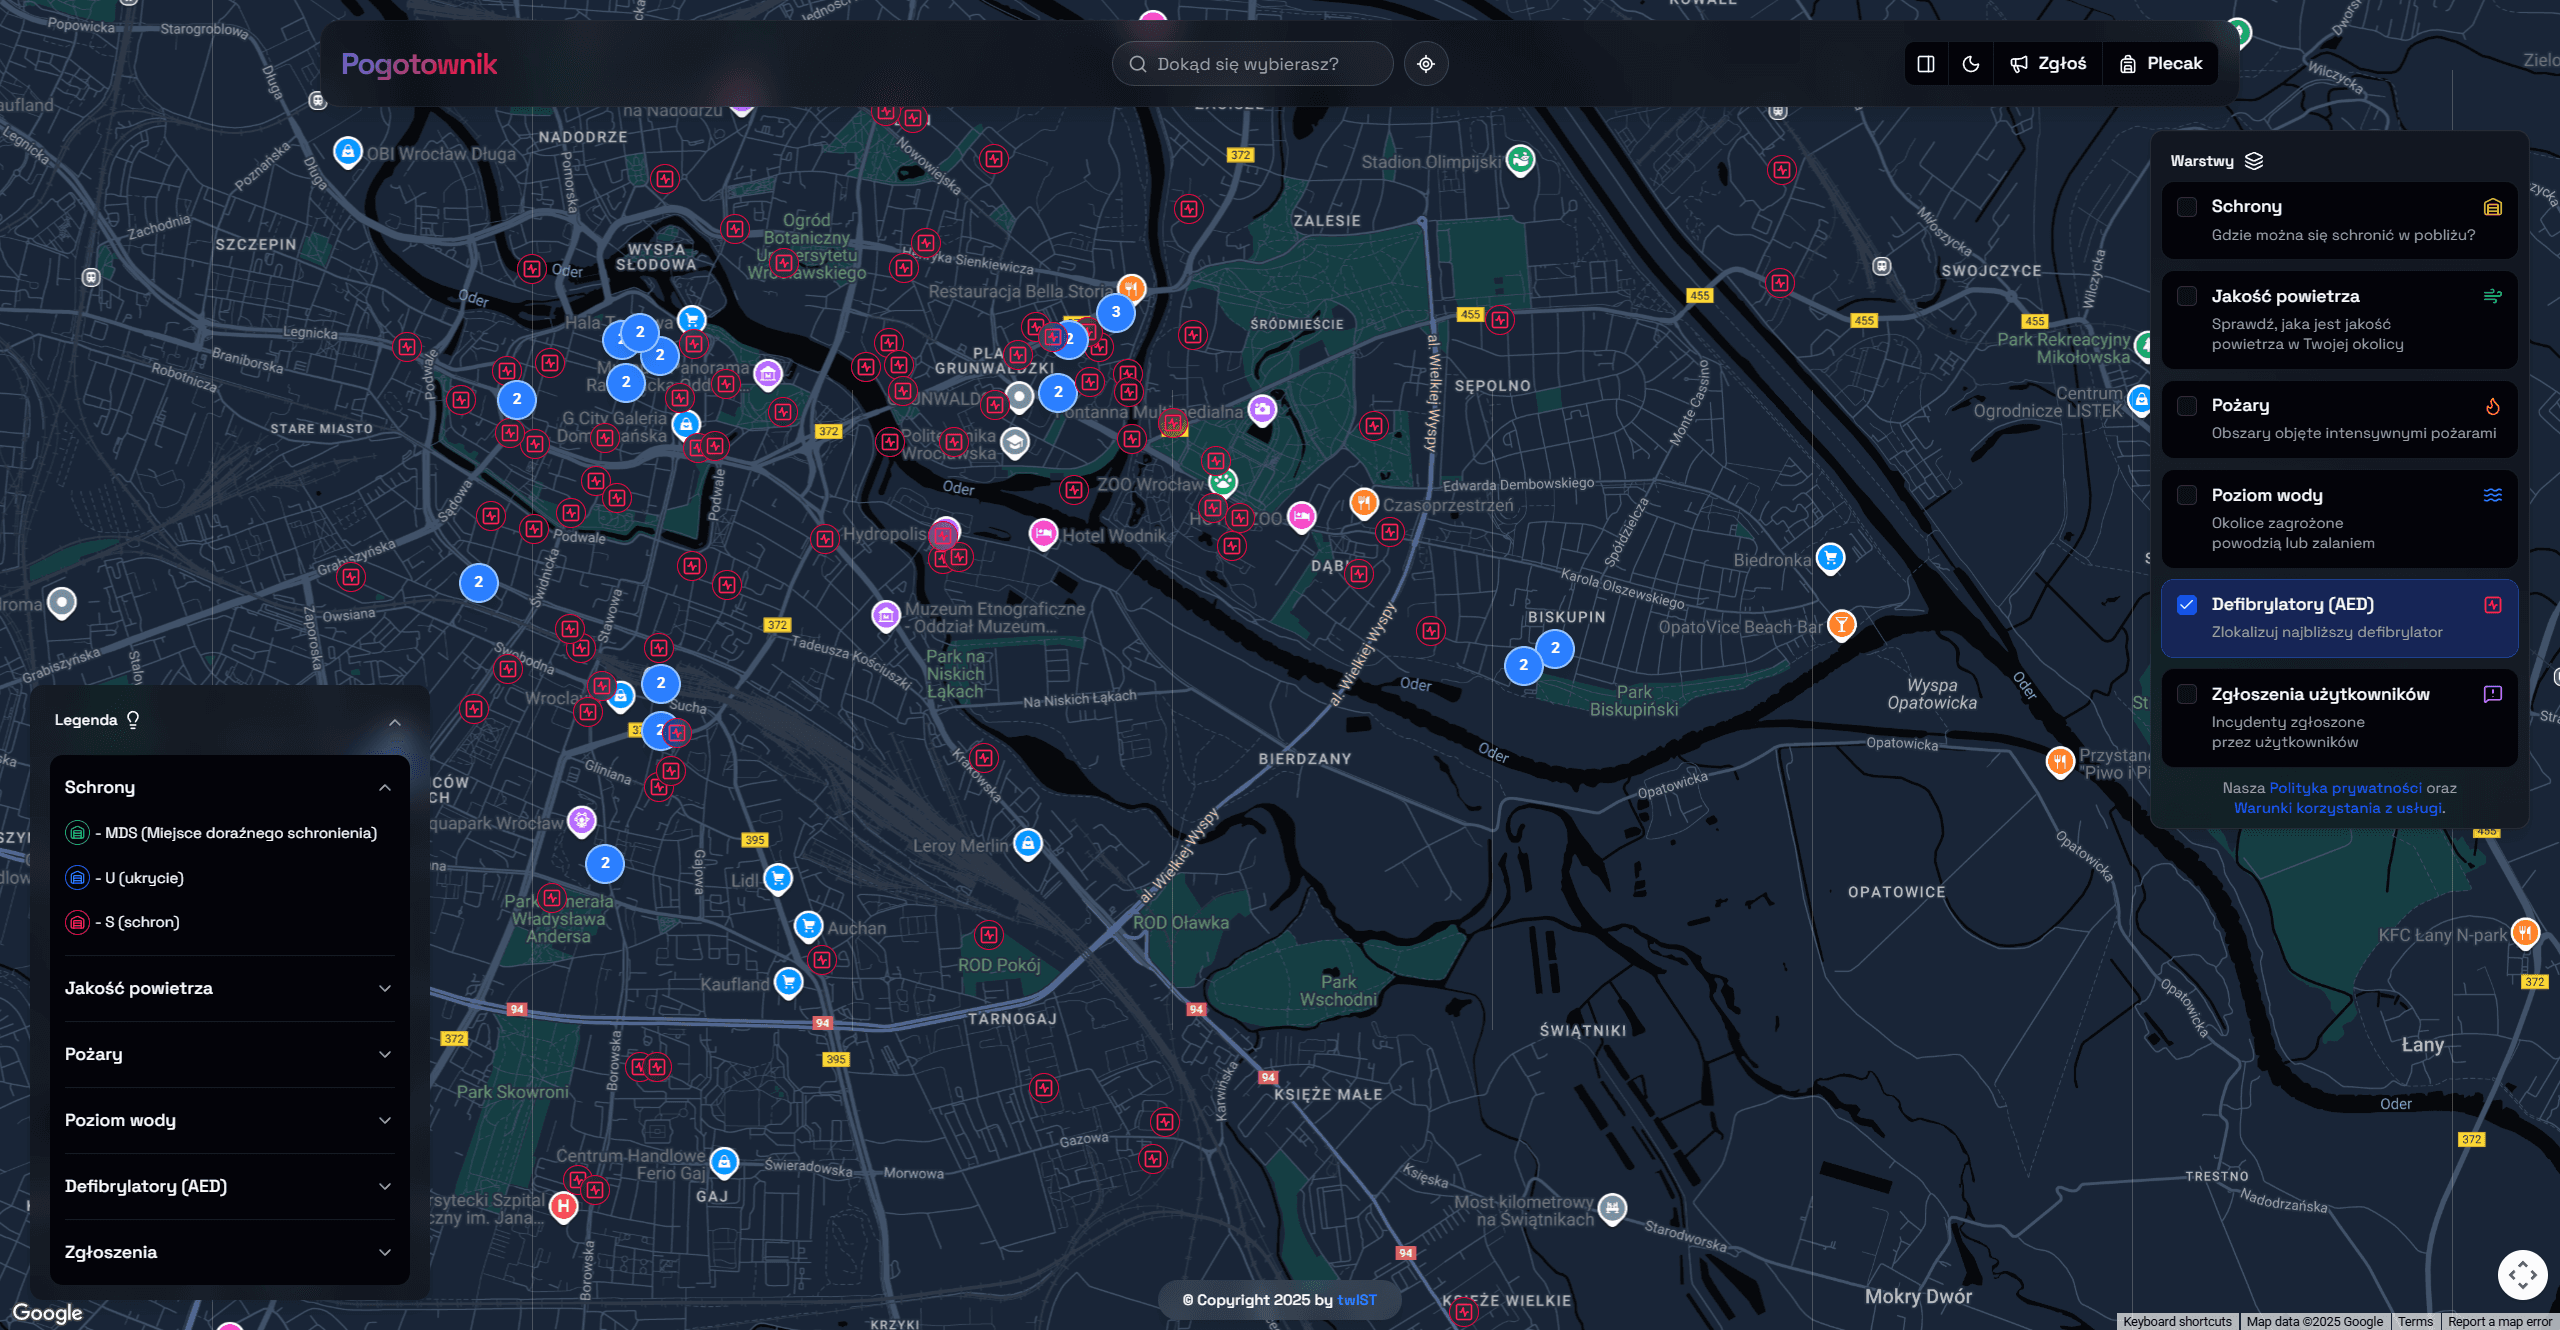
Task: Check the Pożary layer box
Action: [x=2187, y=406]
